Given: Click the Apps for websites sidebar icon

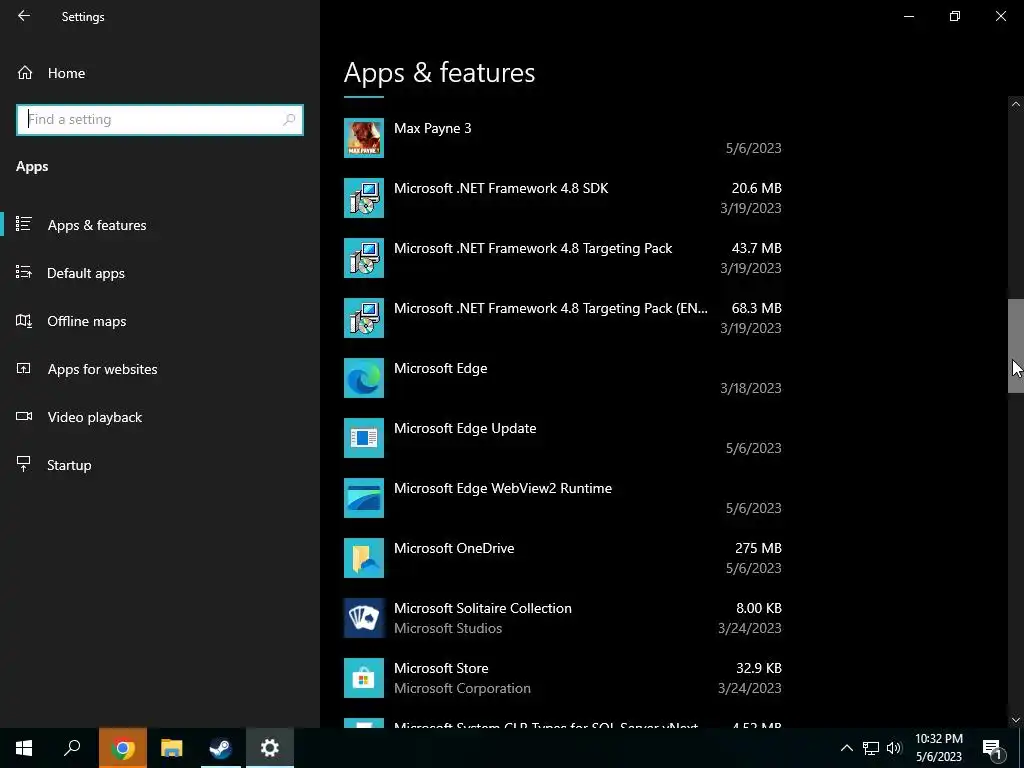Looking at the screenshot, I should (24, 368).
